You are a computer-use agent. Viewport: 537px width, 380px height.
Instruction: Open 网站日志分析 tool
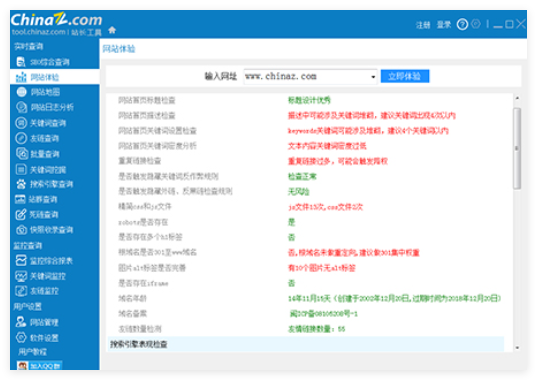pyautogui.click(x=45, y=107)
